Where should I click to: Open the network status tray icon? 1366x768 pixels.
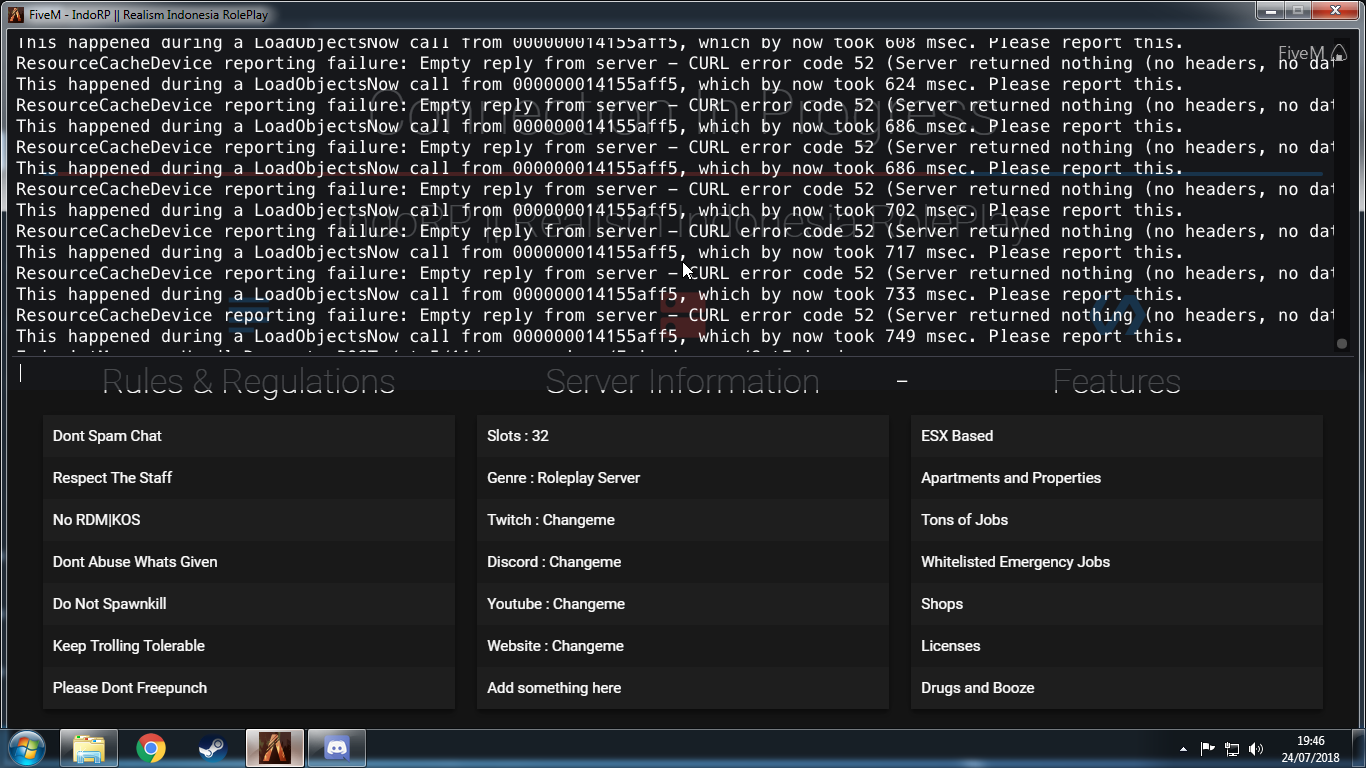pos(1232,749)
